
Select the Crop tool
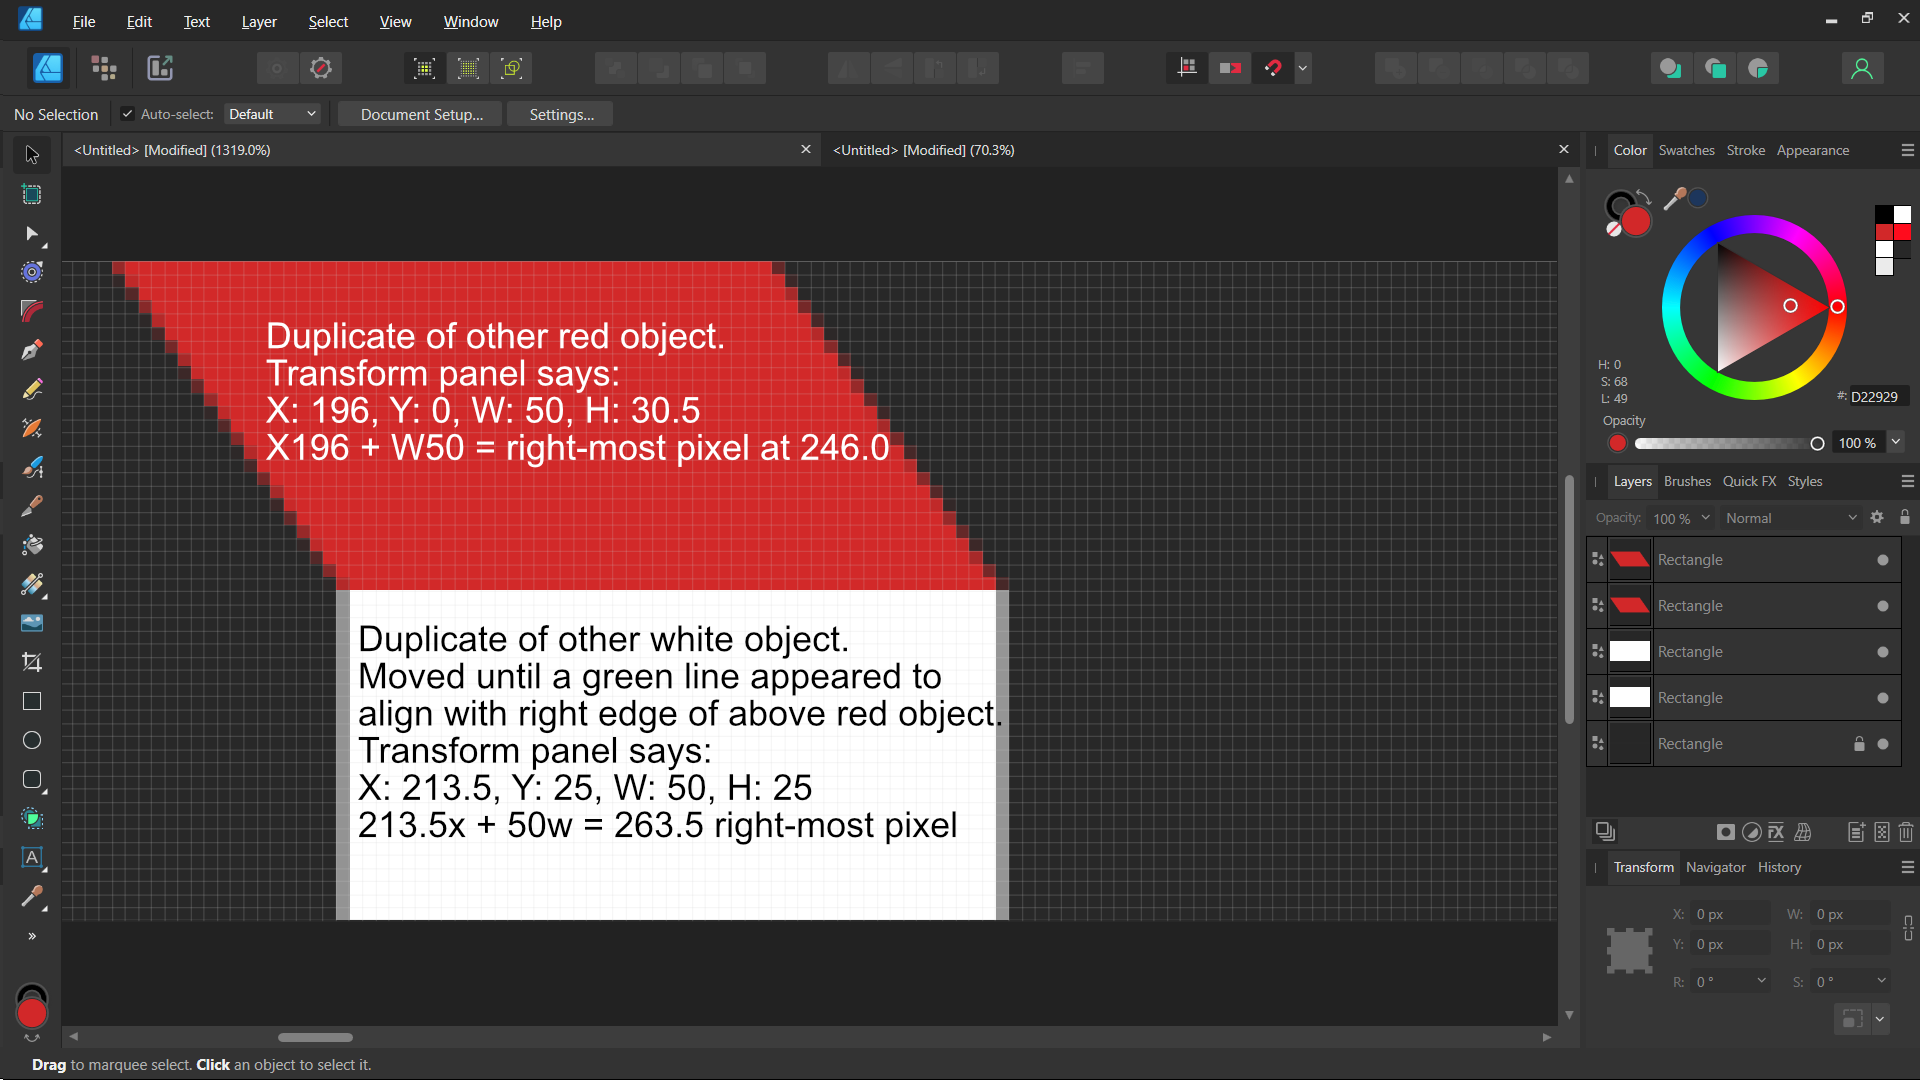click(x=32, y=662)
